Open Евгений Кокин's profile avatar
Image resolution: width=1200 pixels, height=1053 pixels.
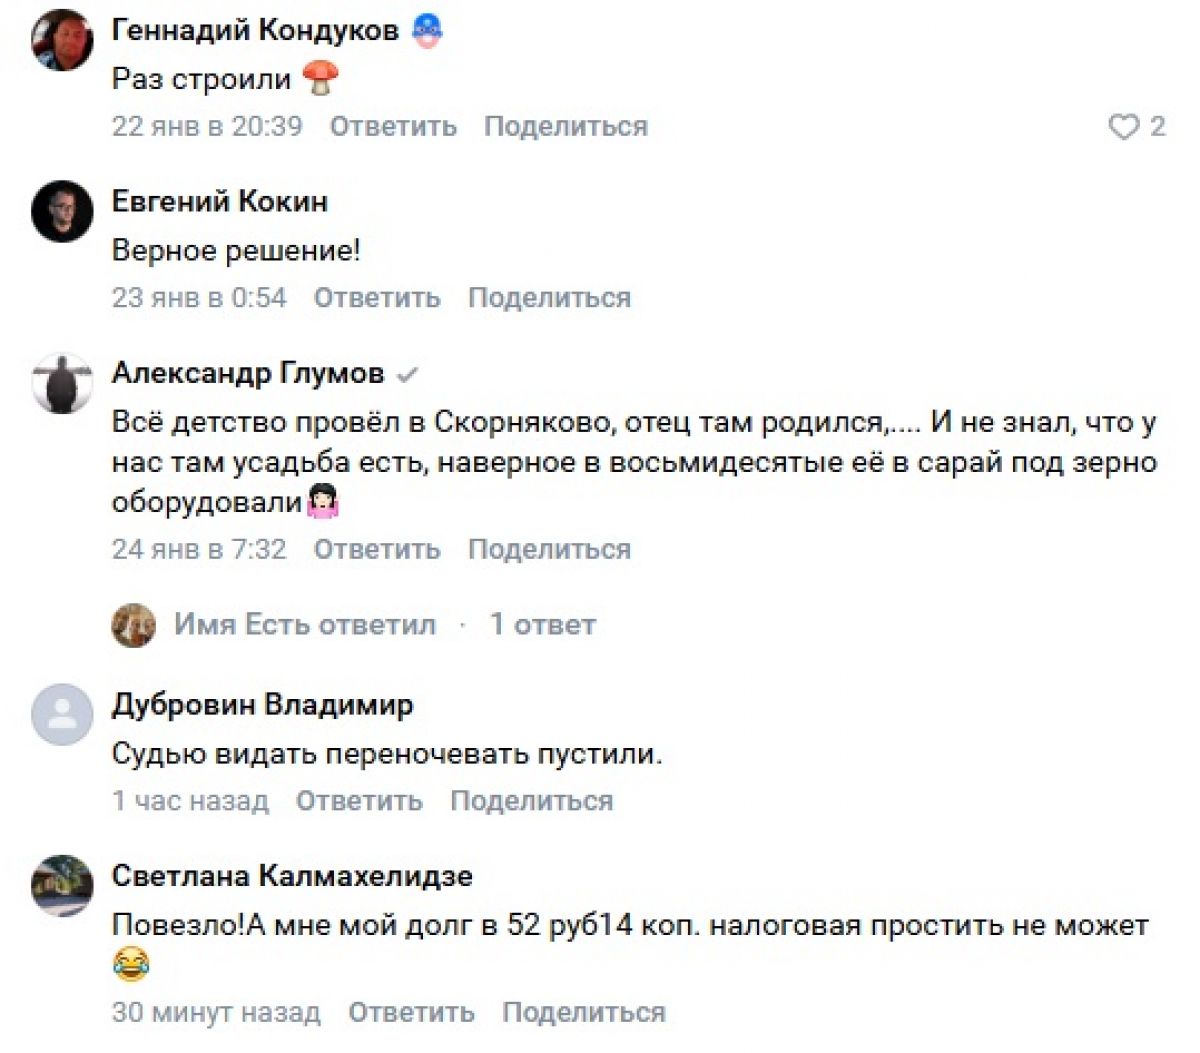(x=63, y=211)
